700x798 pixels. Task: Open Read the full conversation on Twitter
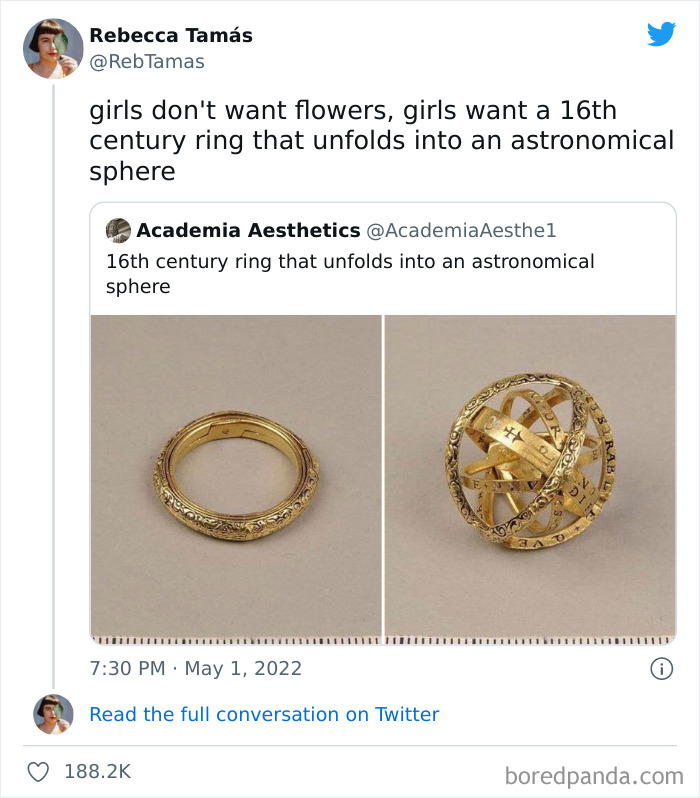tap(264, 714)
